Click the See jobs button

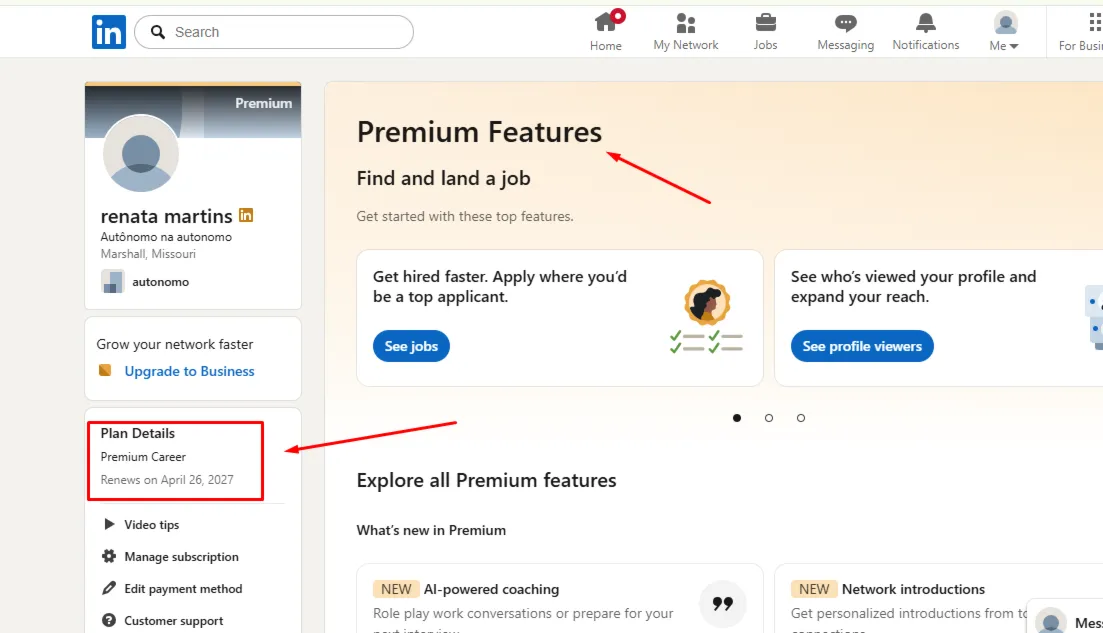click(x=411, y=346)
